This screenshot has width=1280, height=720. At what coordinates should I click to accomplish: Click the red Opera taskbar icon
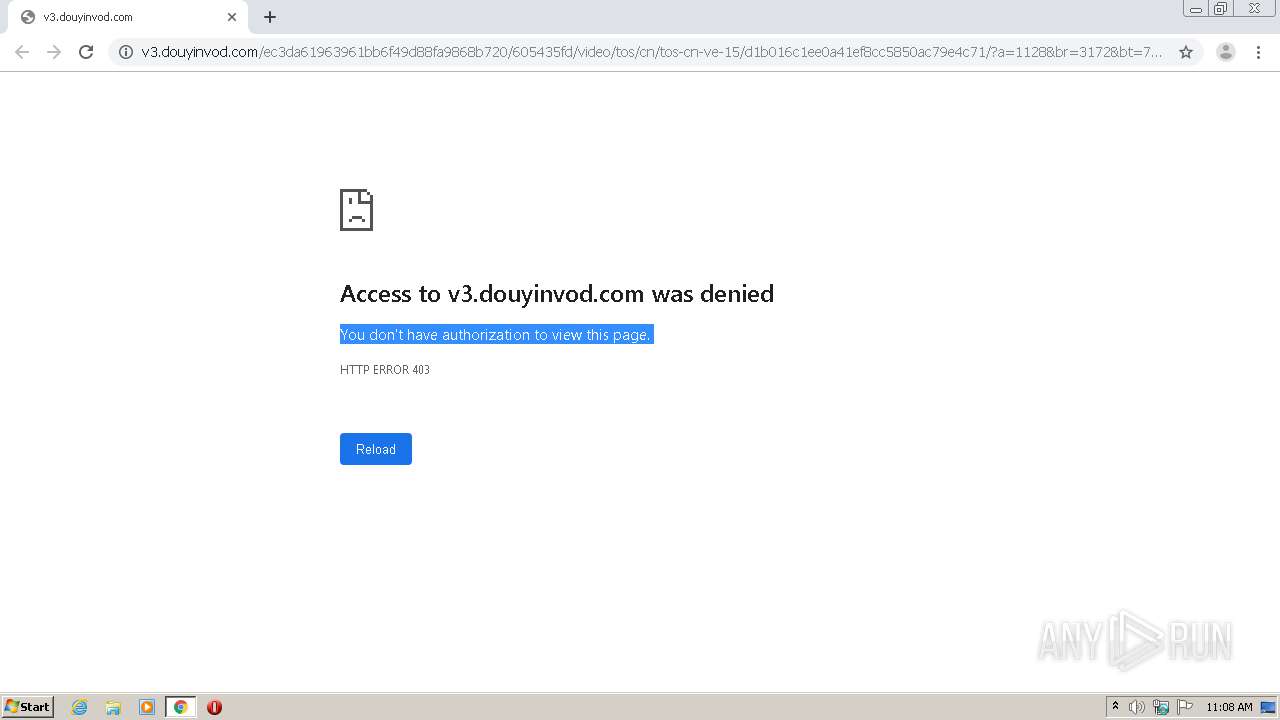pyautogui.click(x=214, y=707)
